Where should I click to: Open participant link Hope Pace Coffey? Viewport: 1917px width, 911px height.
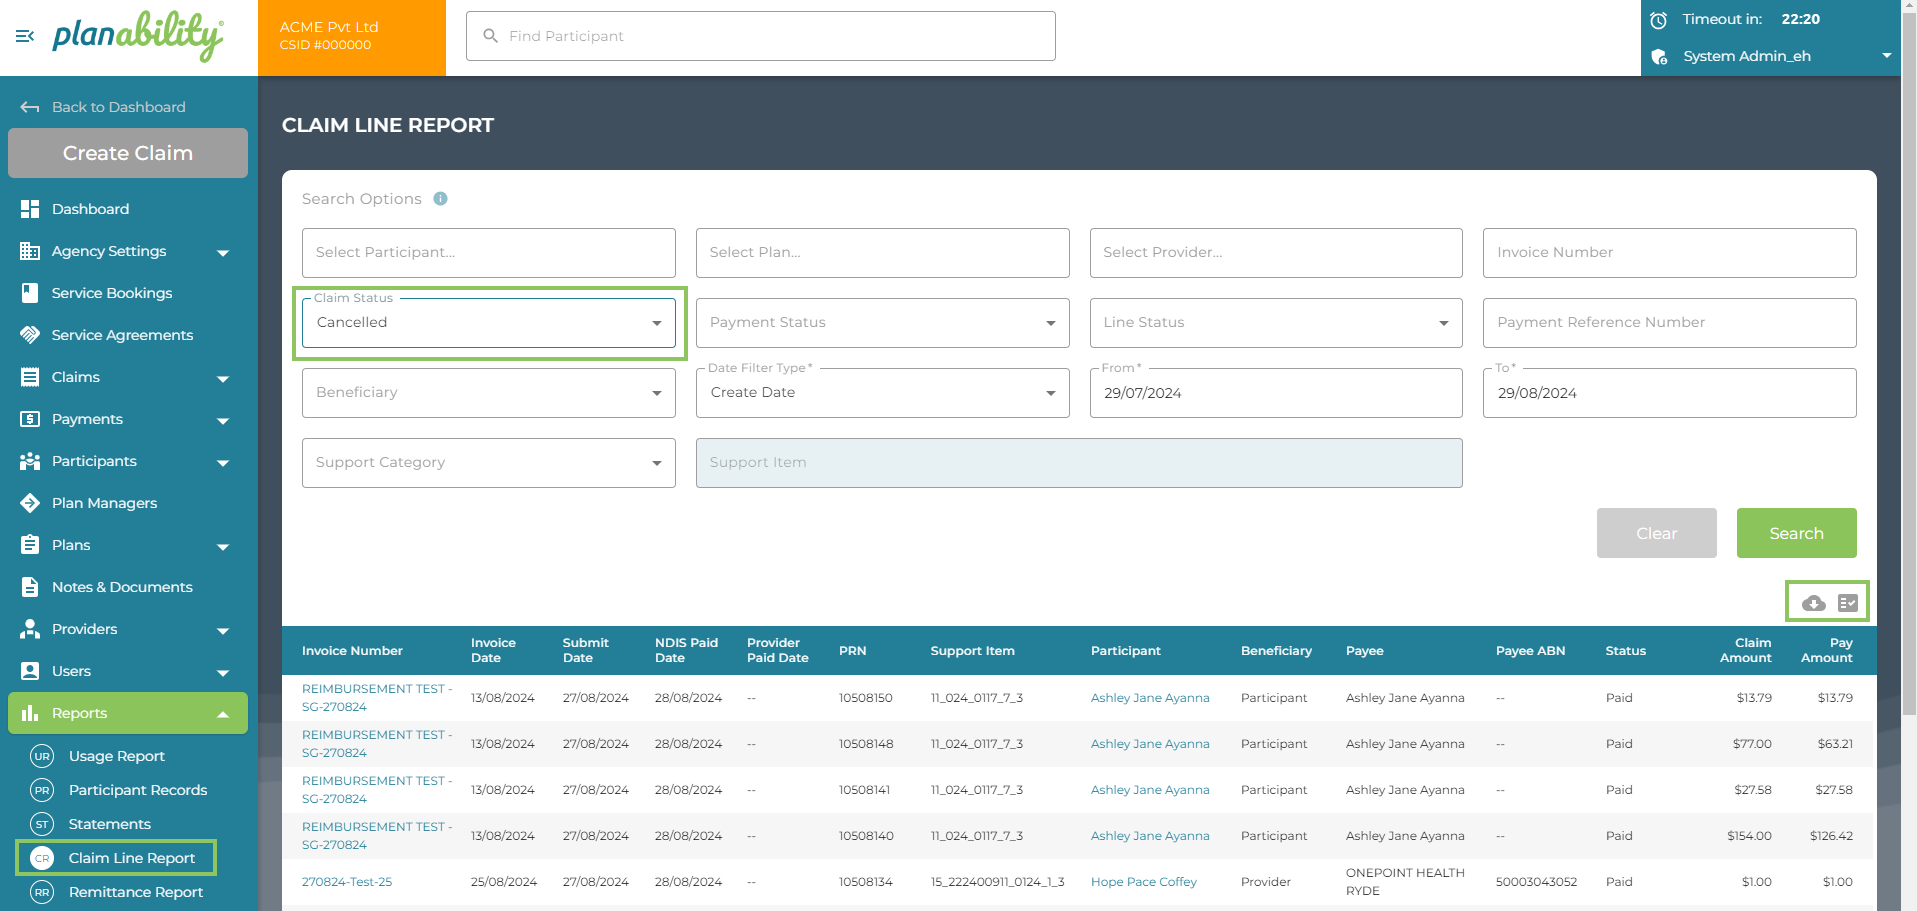pyautogui.click(x=1143, y=882)
